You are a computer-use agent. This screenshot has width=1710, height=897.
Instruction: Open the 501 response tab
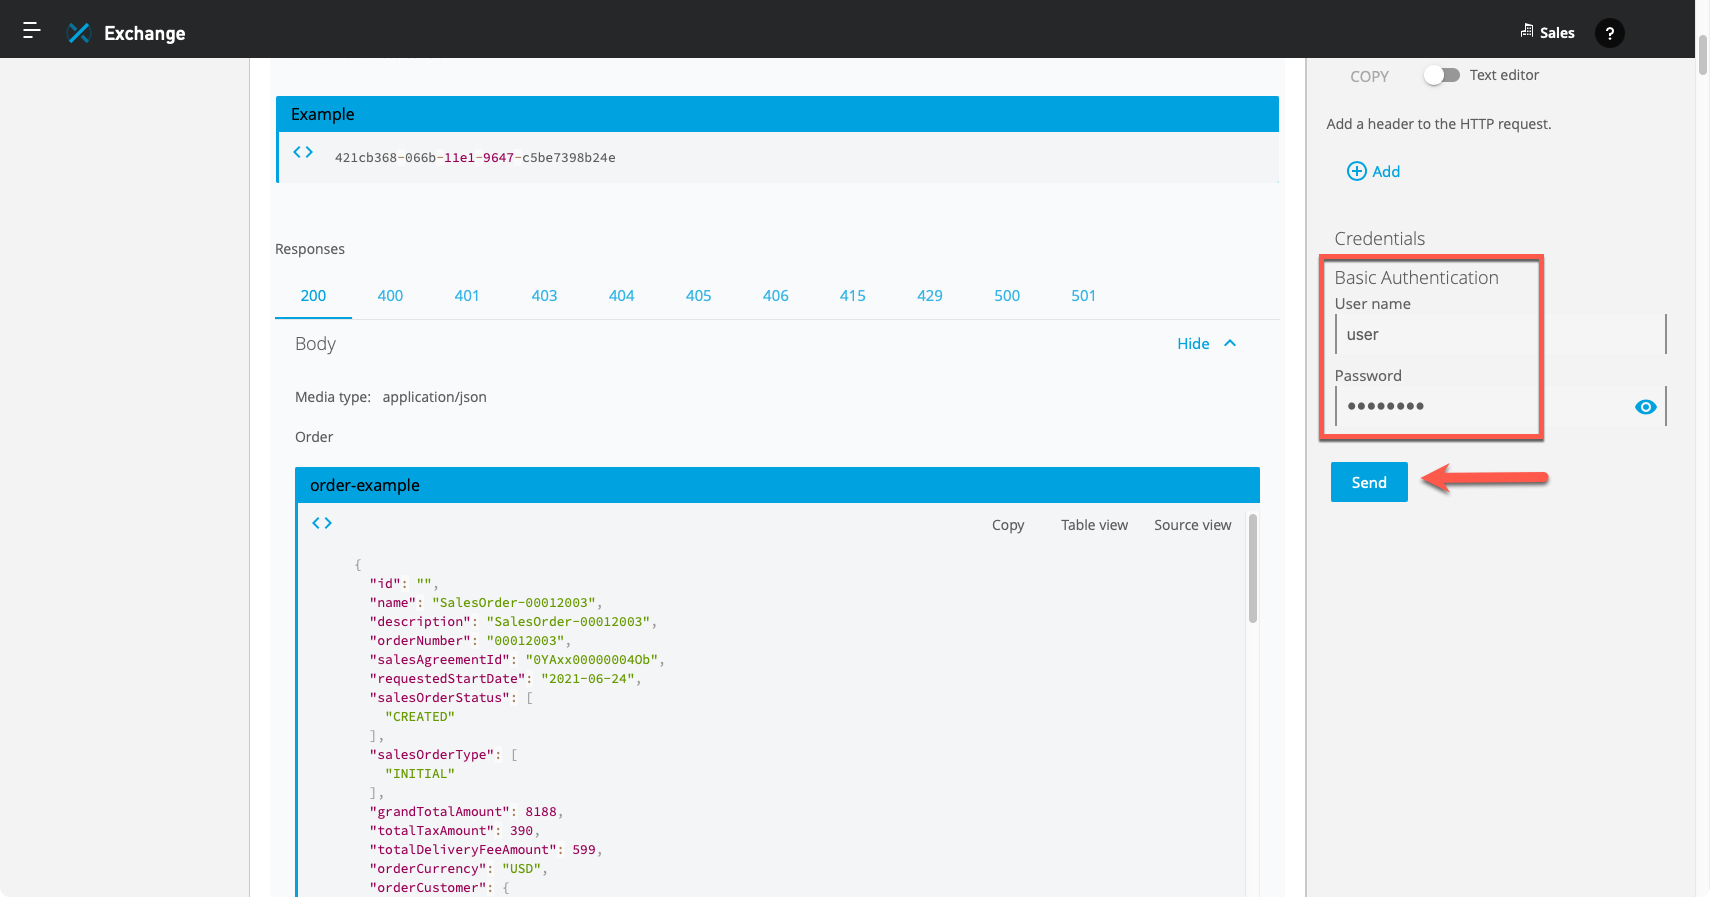pyautogui.click(x=1083, y=296)
